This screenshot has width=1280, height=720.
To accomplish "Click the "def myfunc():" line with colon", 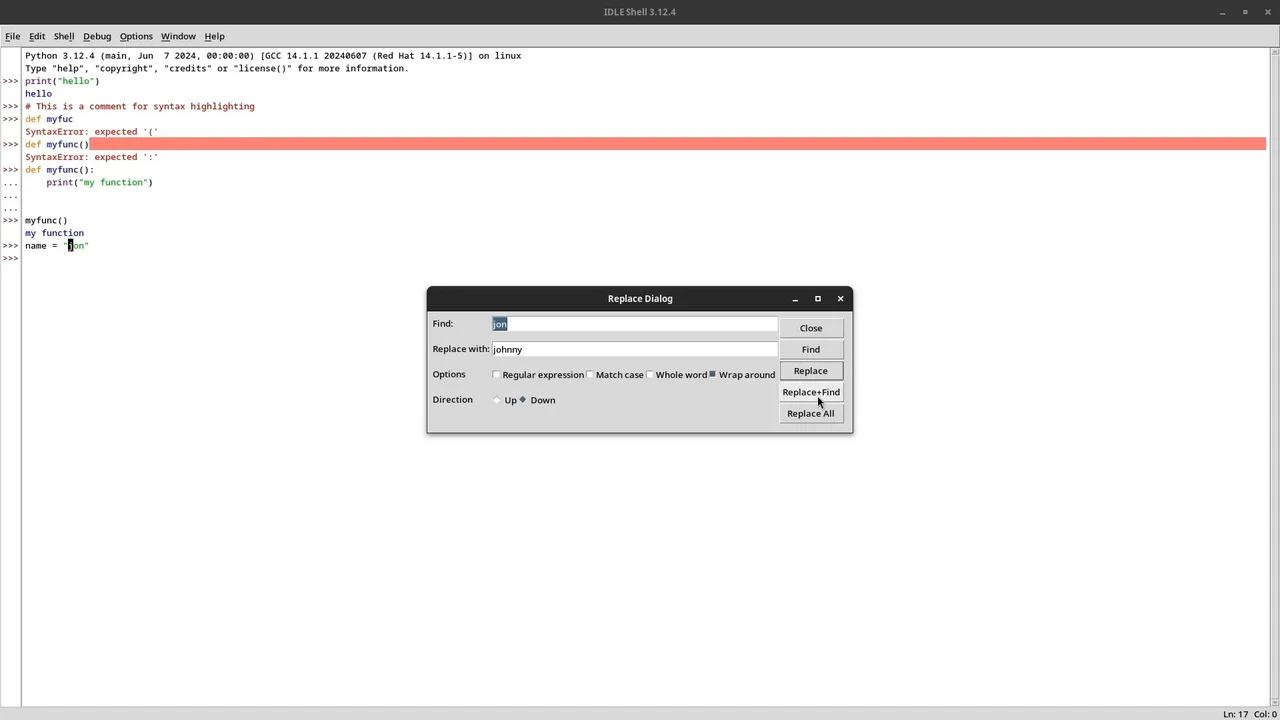I will [x=60, y=170].
